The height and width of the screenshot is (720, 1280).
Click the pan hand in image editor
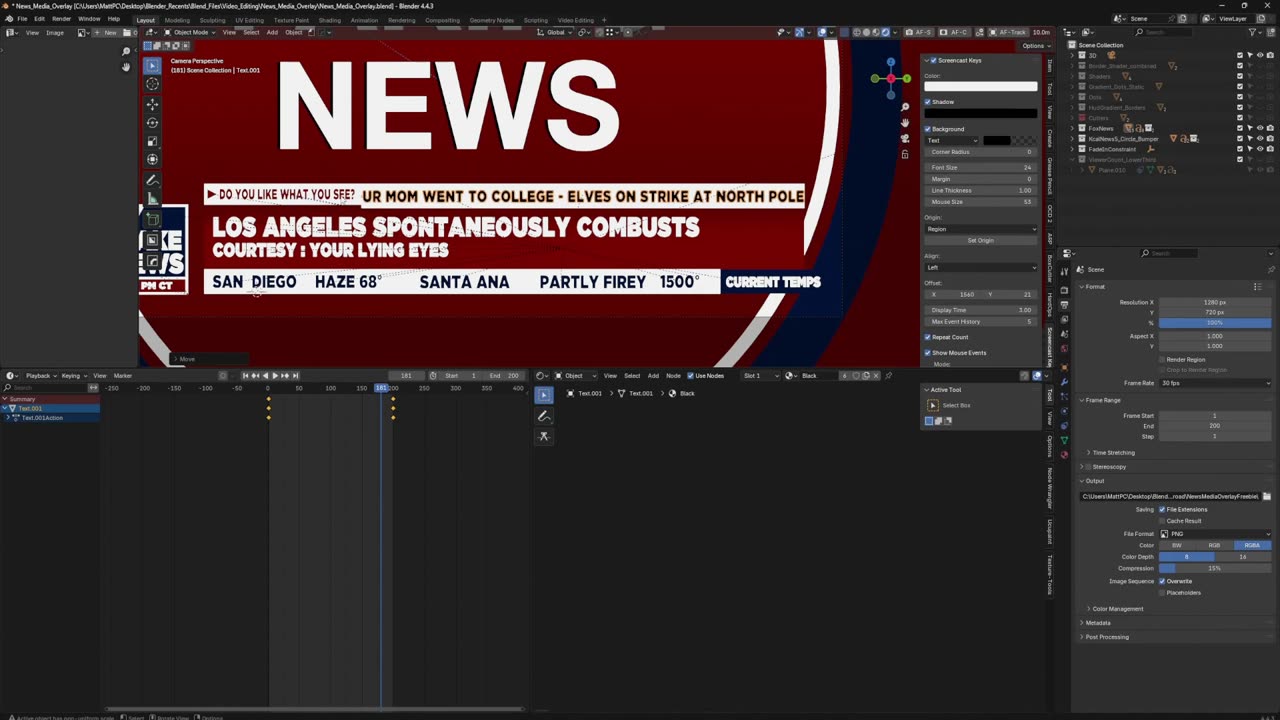point(126,67)
